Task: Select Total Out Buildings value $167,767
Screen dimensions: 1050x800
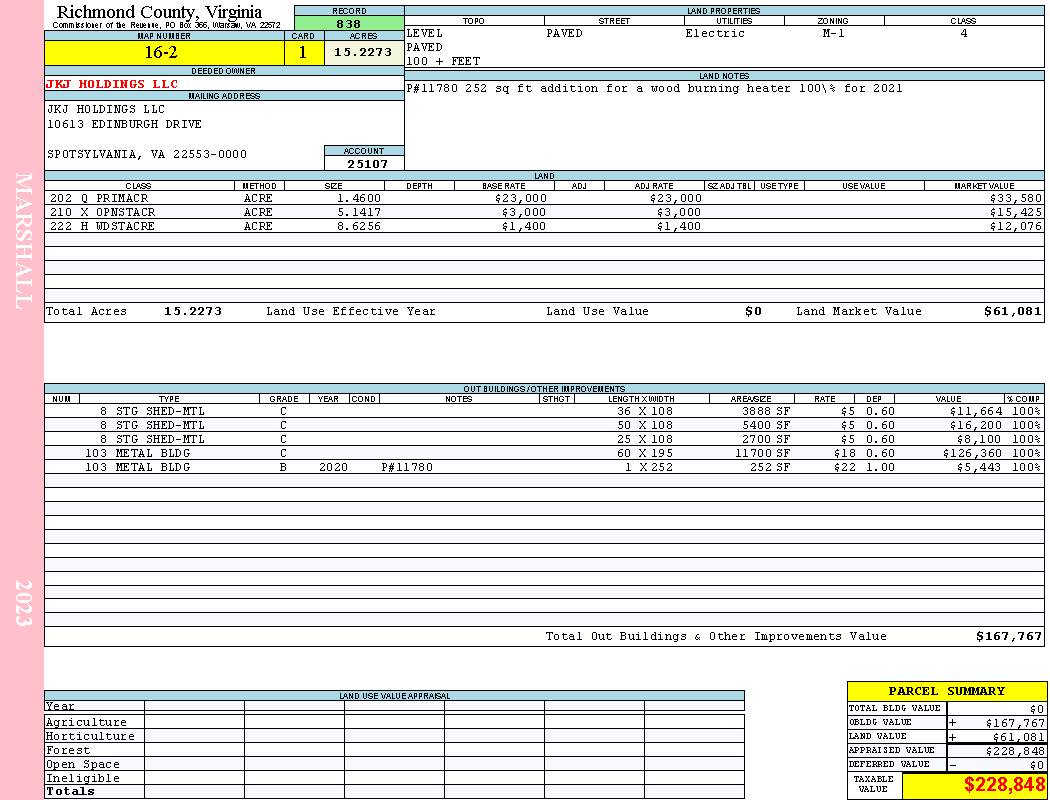Action: [1009, 636]
